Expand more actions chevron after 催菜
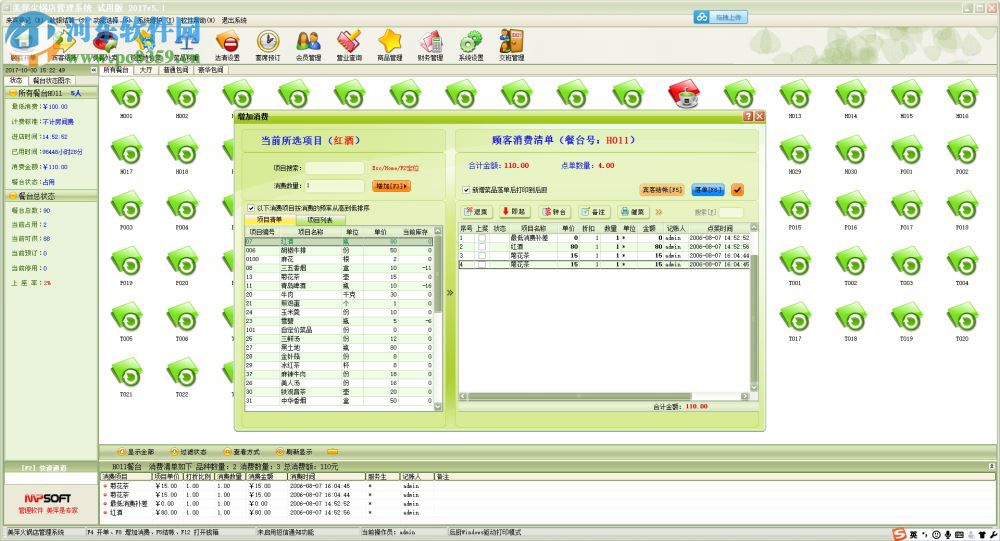The height and width of the screenshot is (541, 1000). (x=659, y=212)
